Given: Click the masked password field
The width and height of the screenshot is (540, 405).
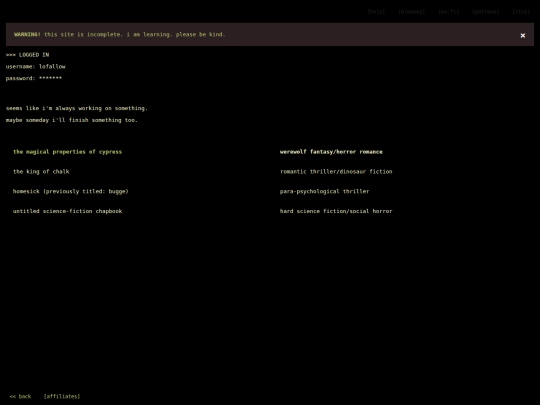Looking at the screenshot, I should pyautogui.click(x=34, y=78).
